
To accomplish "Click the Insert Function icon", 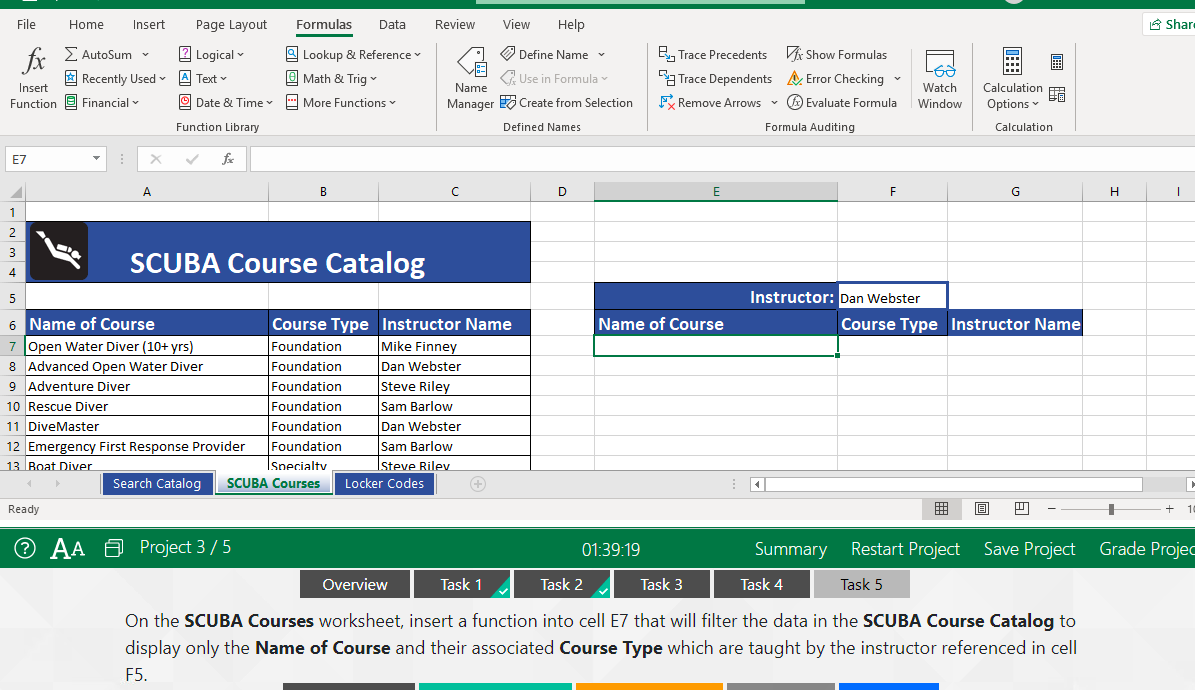I will 32,77.
